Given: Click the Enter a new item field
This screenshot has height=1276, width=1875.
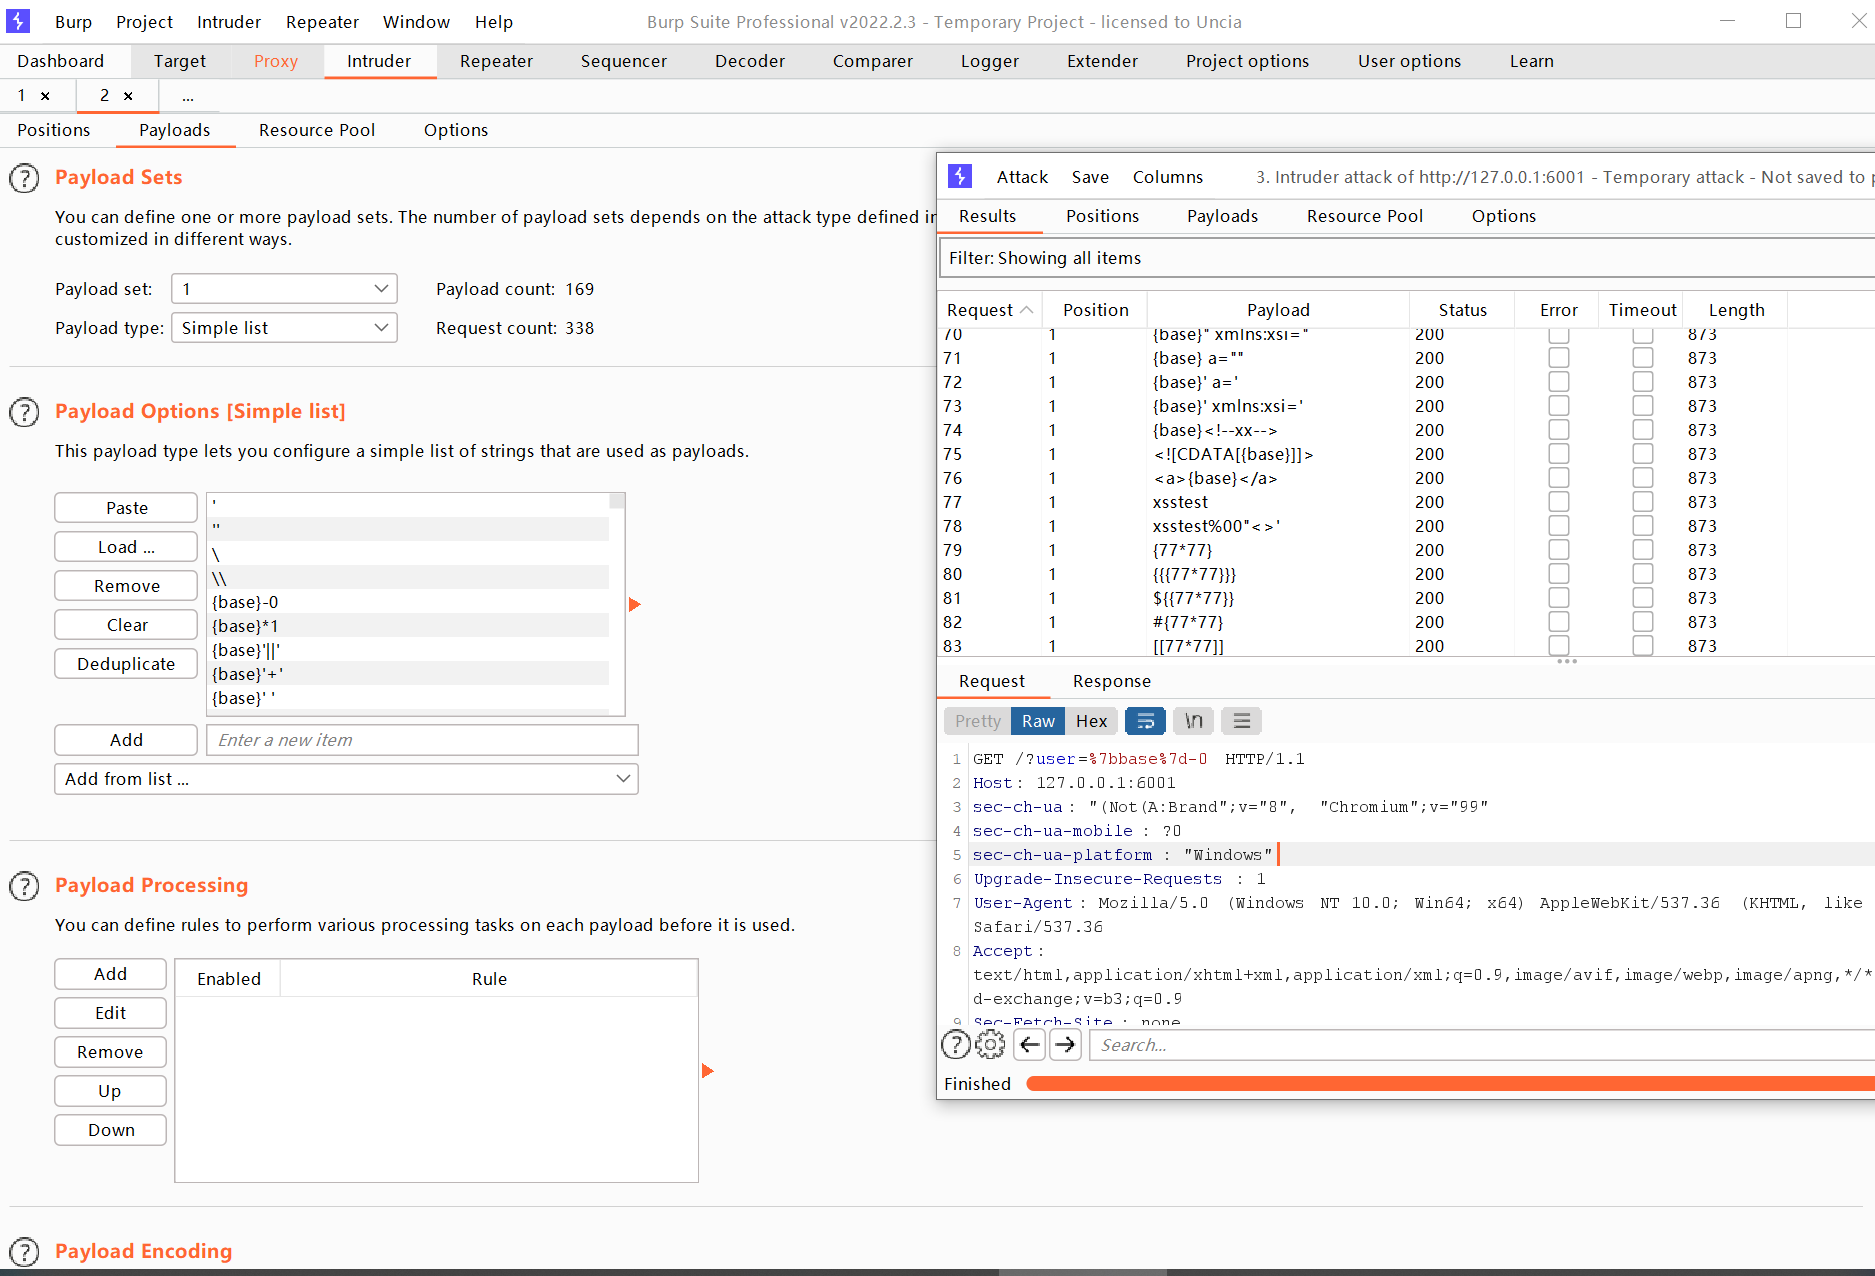Looking at the screenshot, I should pyautogui.click(x=422, y=740).
